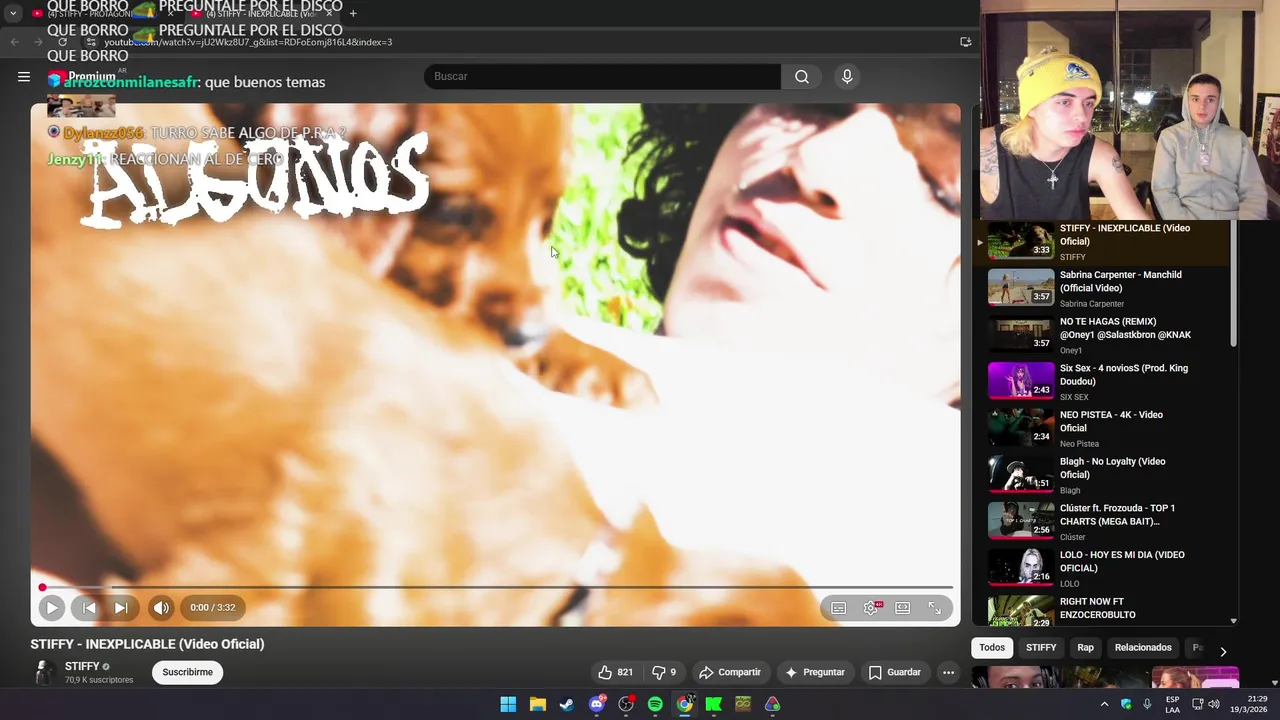Play Blagh - No Loyalty video
The image size is (1280, 720).
click(x=1099, y=475)
